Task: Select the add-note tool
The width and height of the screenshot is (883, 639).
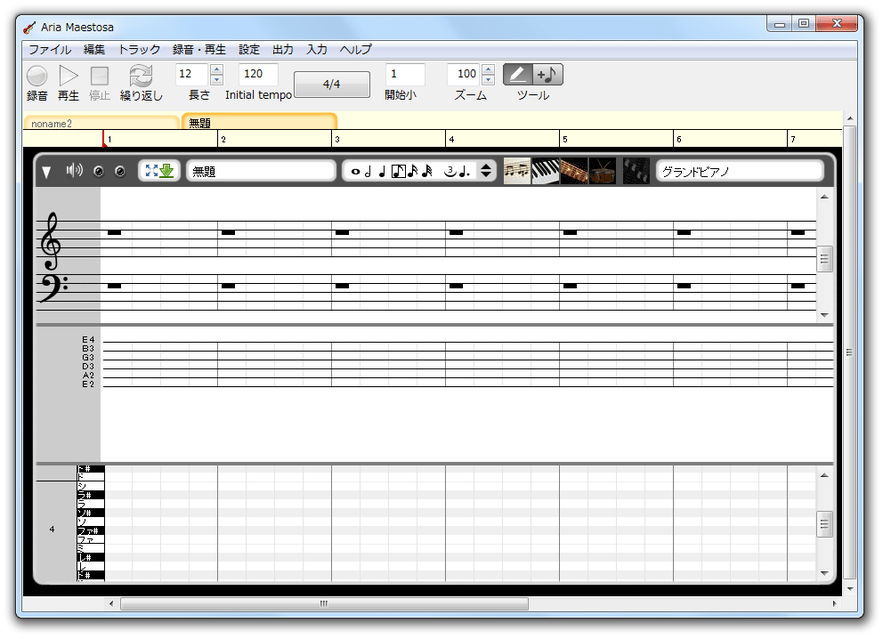Action: coord(547,74)
